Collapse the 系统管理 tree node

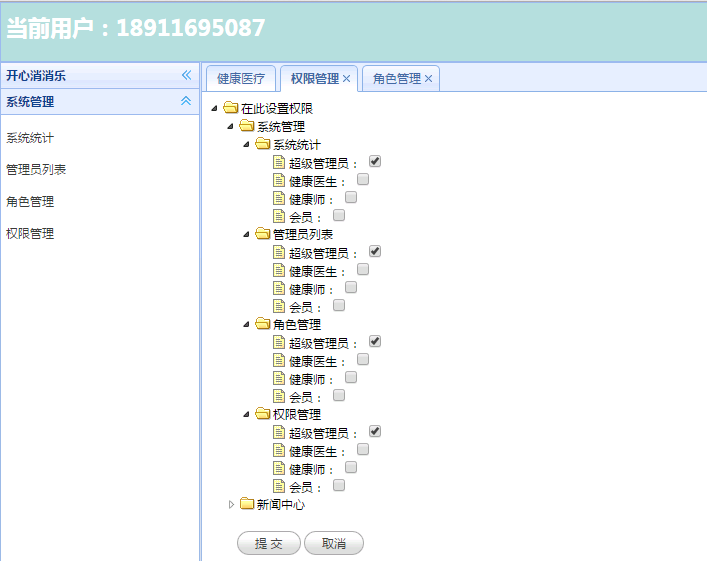pyautogui.click(x=230, y=126)
